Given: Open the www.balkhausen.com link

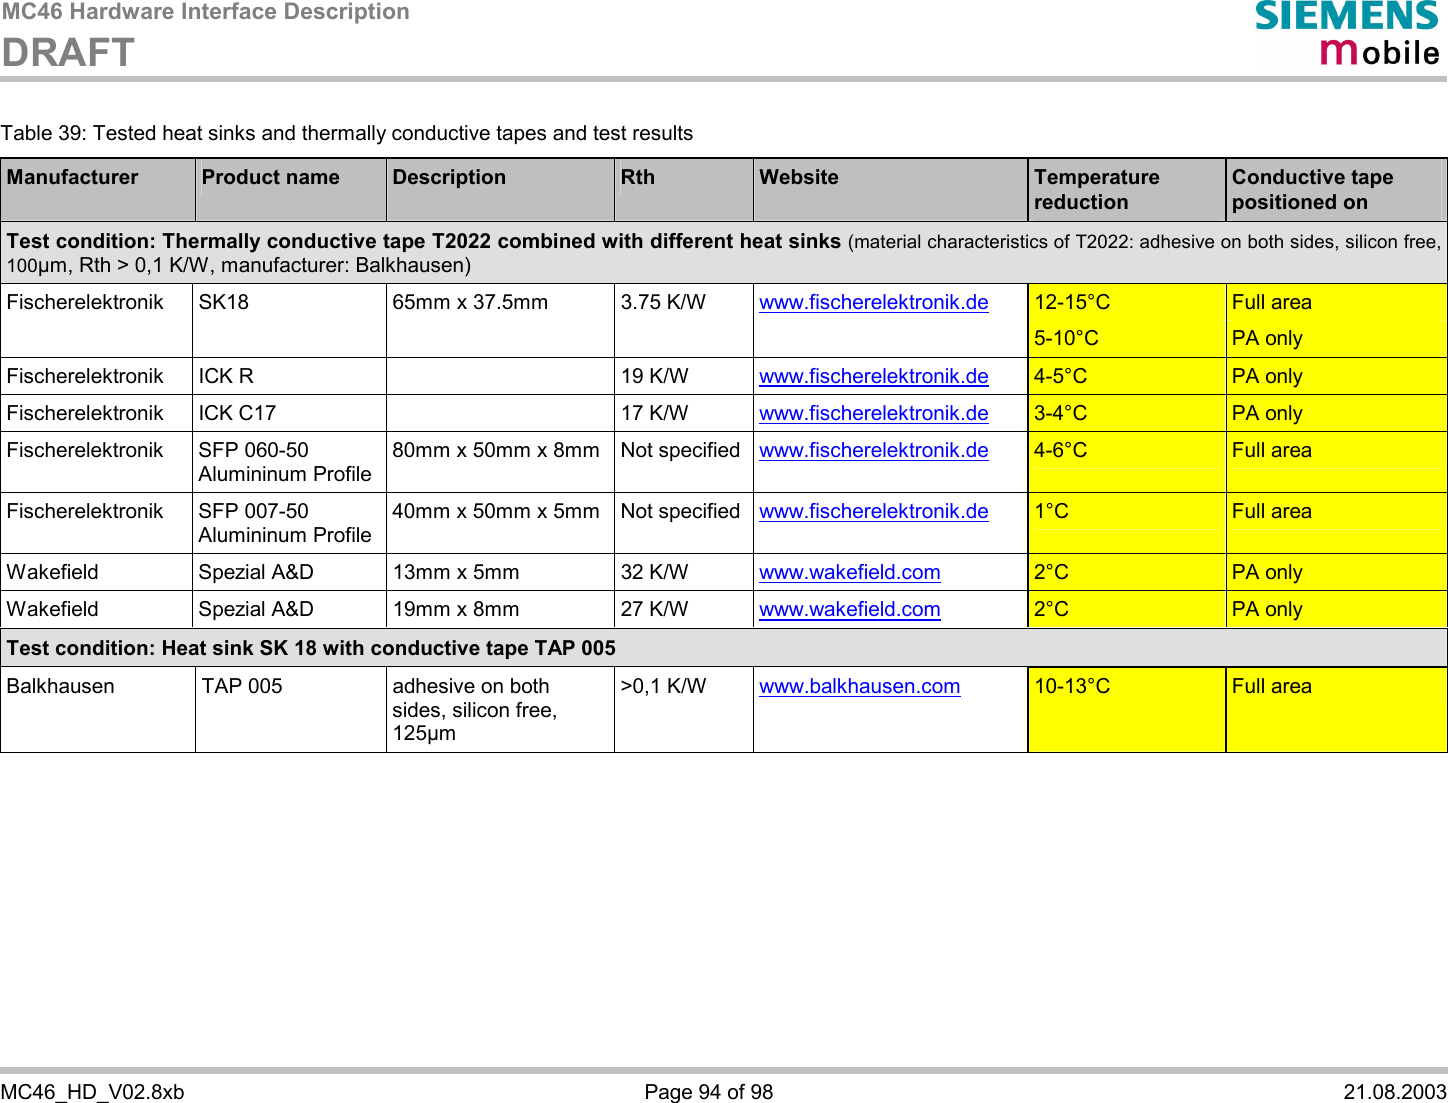Looking at the screenshot, I should pos(859,686).
